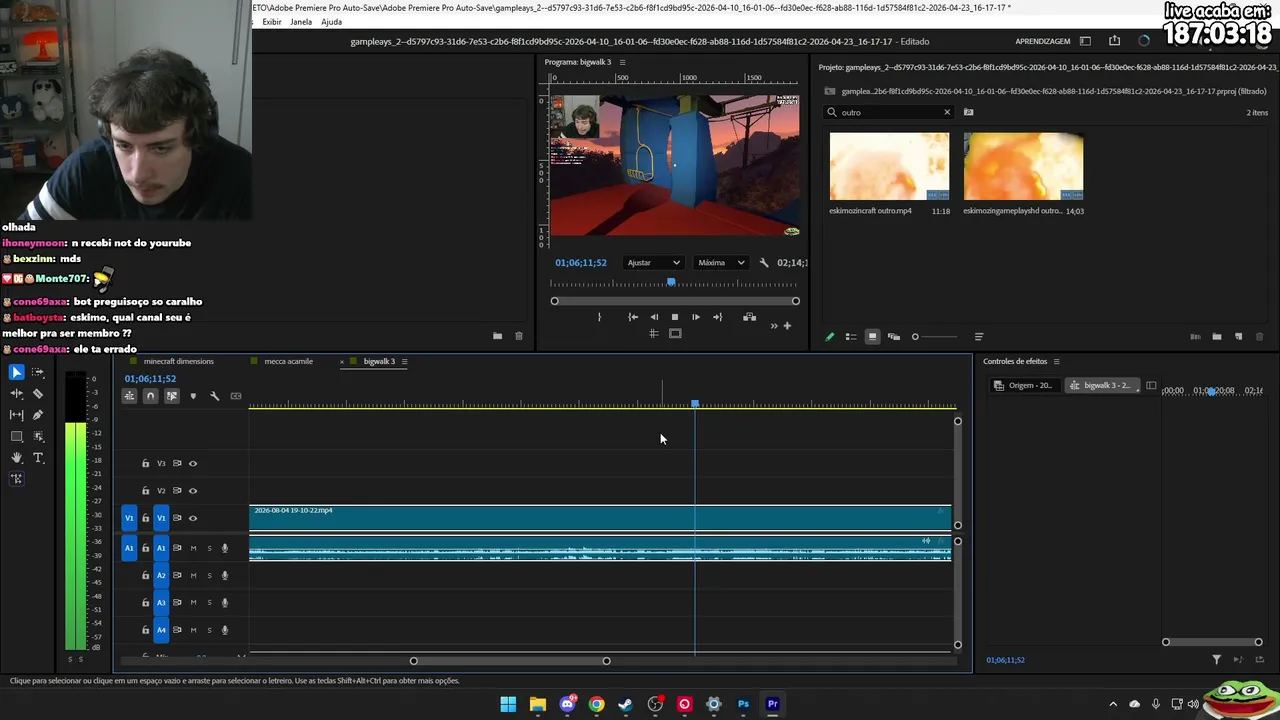The width and height of the screenshot is (1280, 720).
Task: Switch Project panel to freeform view
Action: click(894, 337)
